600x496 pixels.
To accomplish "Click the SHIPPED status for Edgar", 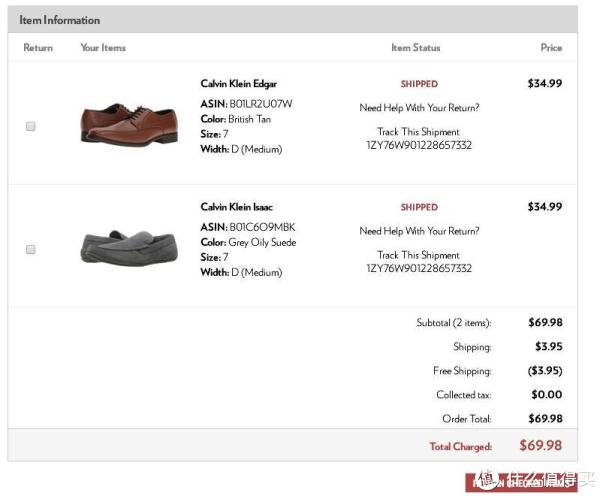I will pyautogui.click(x=419, y=84).
